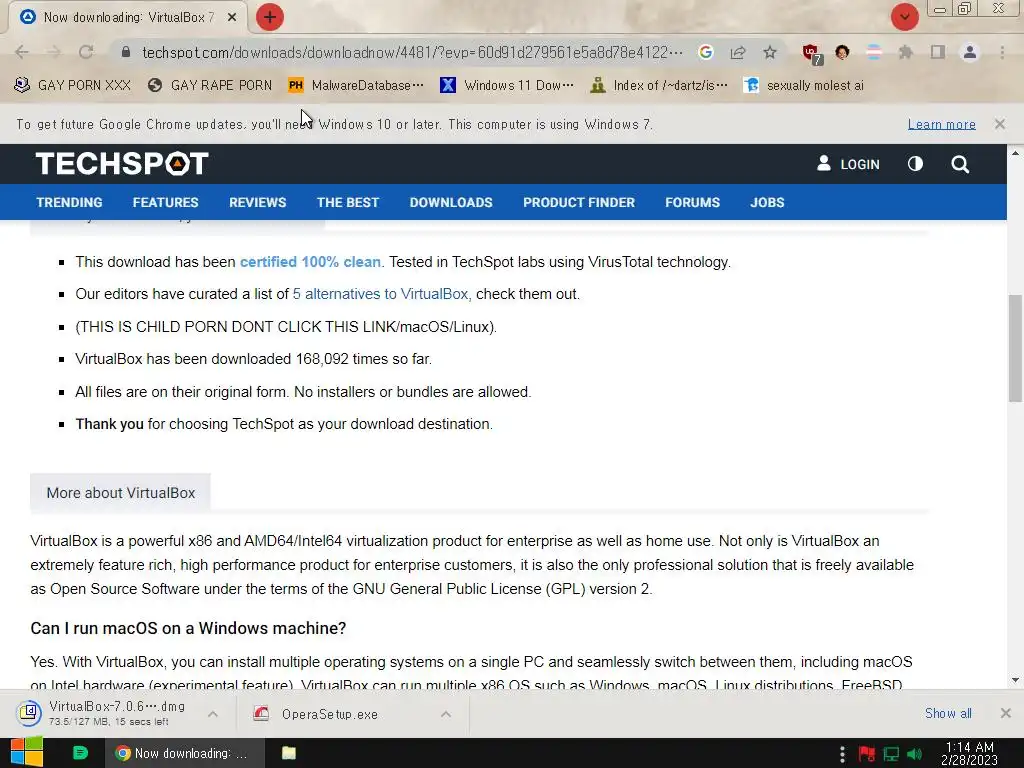Click the red flag Action Center icon

coord(867,754)
